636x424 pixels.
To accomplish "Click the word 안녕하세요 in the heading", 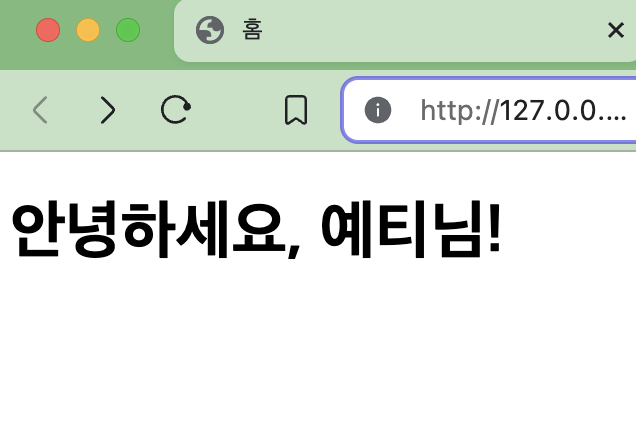I will click(149, 230).
